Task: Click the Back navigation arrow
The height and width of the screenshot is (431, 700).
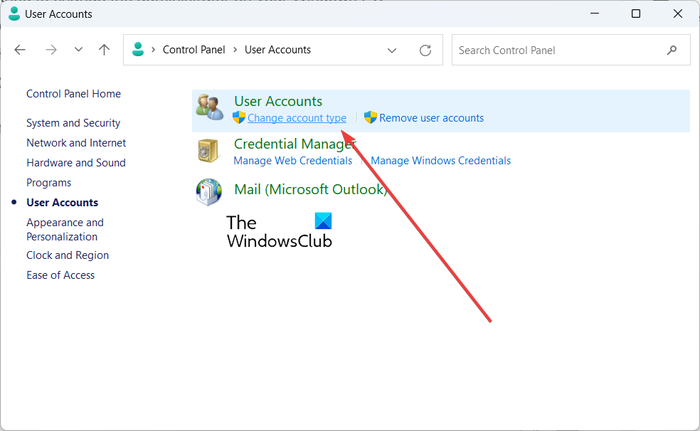Action: (20, 50)
